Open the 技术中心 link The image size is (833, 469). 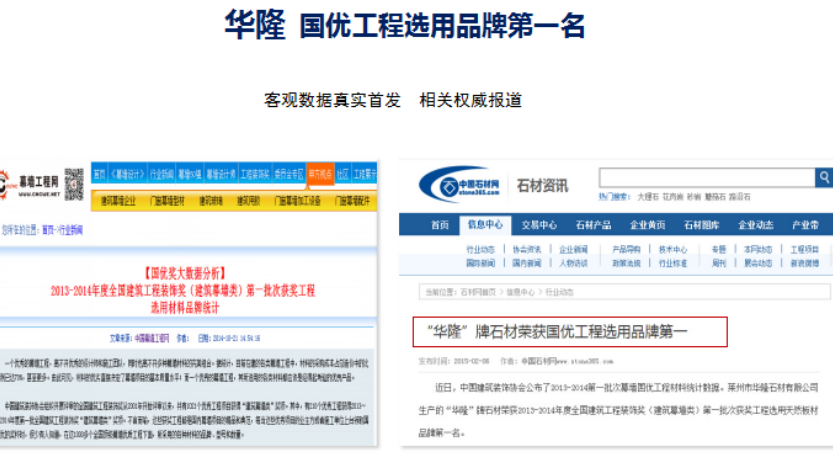tap(673, 249)
